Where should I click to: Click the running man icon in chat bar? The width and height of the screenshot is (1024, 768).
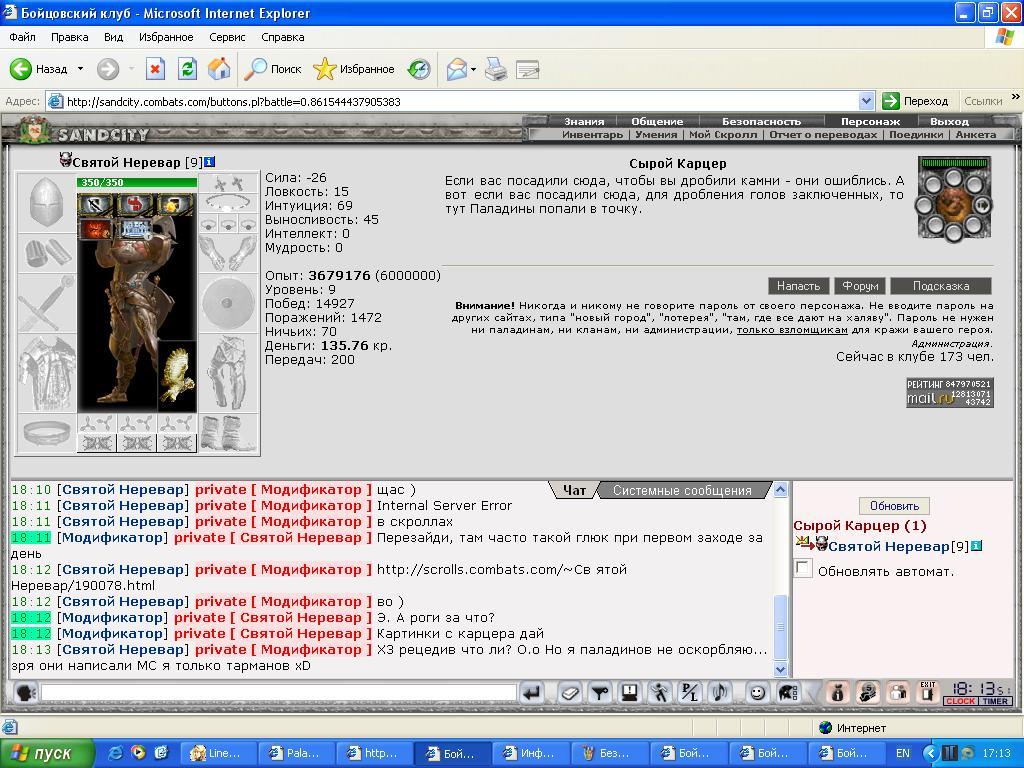660,692
